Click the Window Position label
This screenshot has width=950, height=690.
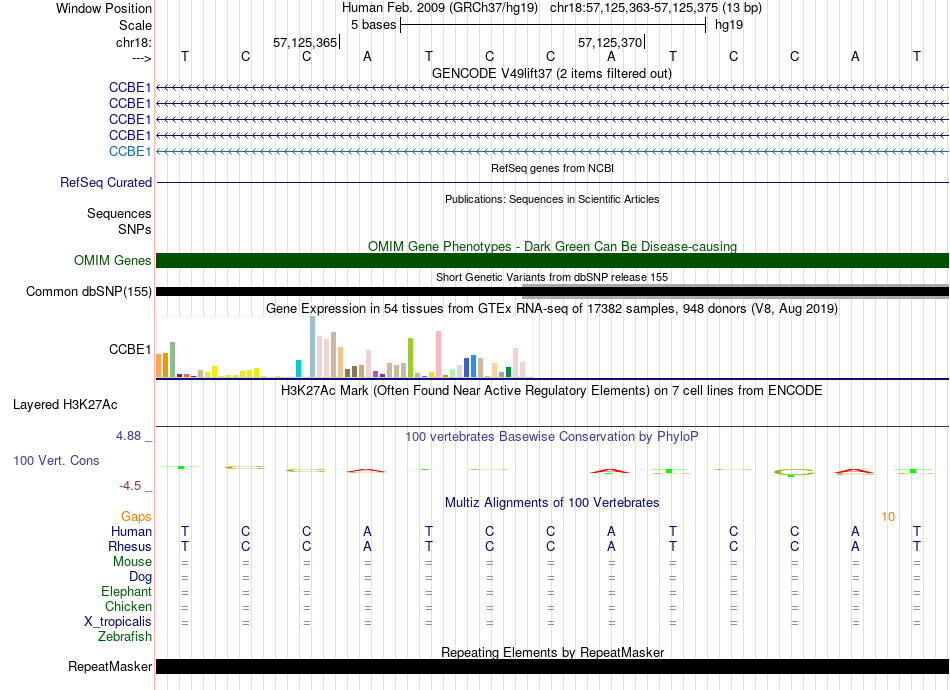pyautogui.click(x=104, y=8)
